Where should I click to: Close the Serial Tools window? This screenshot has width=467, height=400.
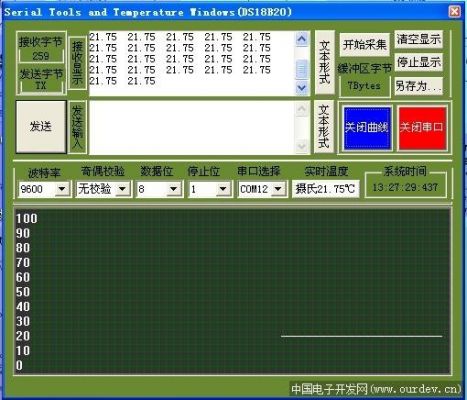click(454, 12)
